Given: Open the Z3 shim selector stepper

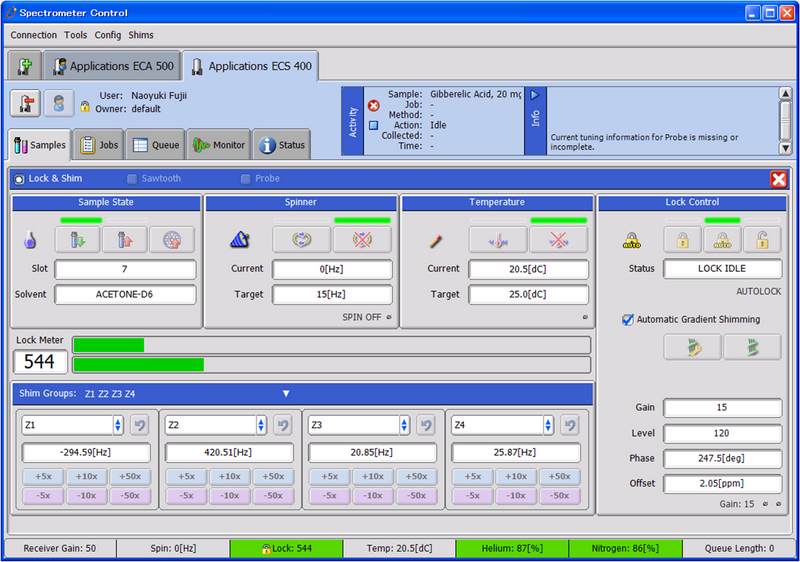Looking at the screenshot, I should coord(405,425).
